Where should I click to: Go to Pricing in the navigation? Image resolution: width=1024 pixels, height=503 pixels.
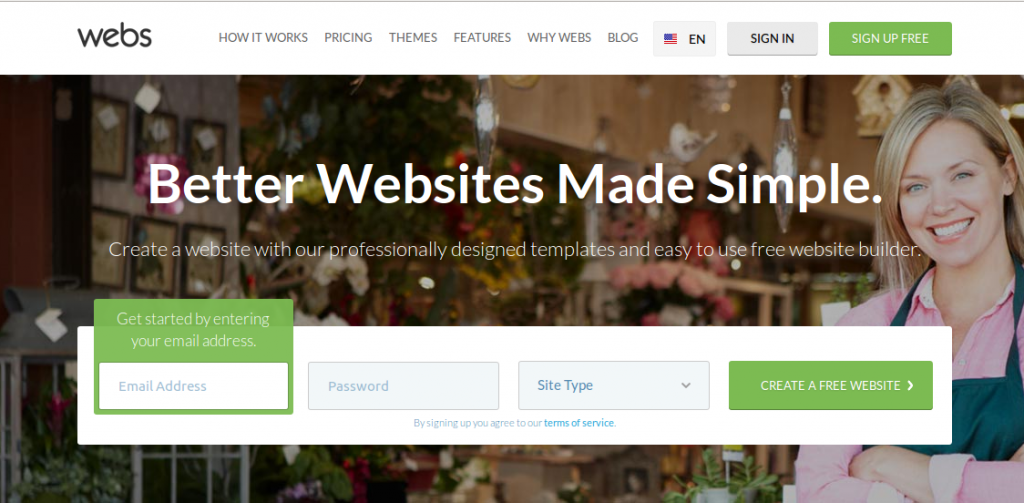[x=348, y=38]
